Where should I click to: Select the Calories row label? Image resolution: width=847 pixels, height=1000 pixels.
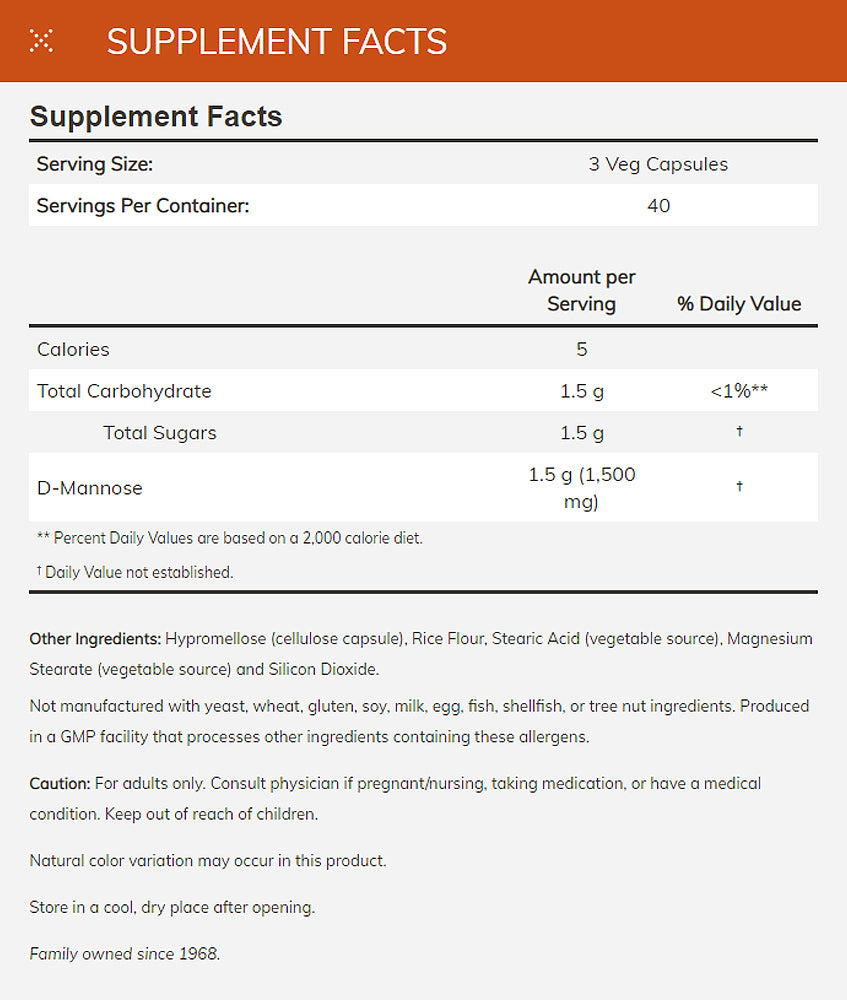click(73, 349)
